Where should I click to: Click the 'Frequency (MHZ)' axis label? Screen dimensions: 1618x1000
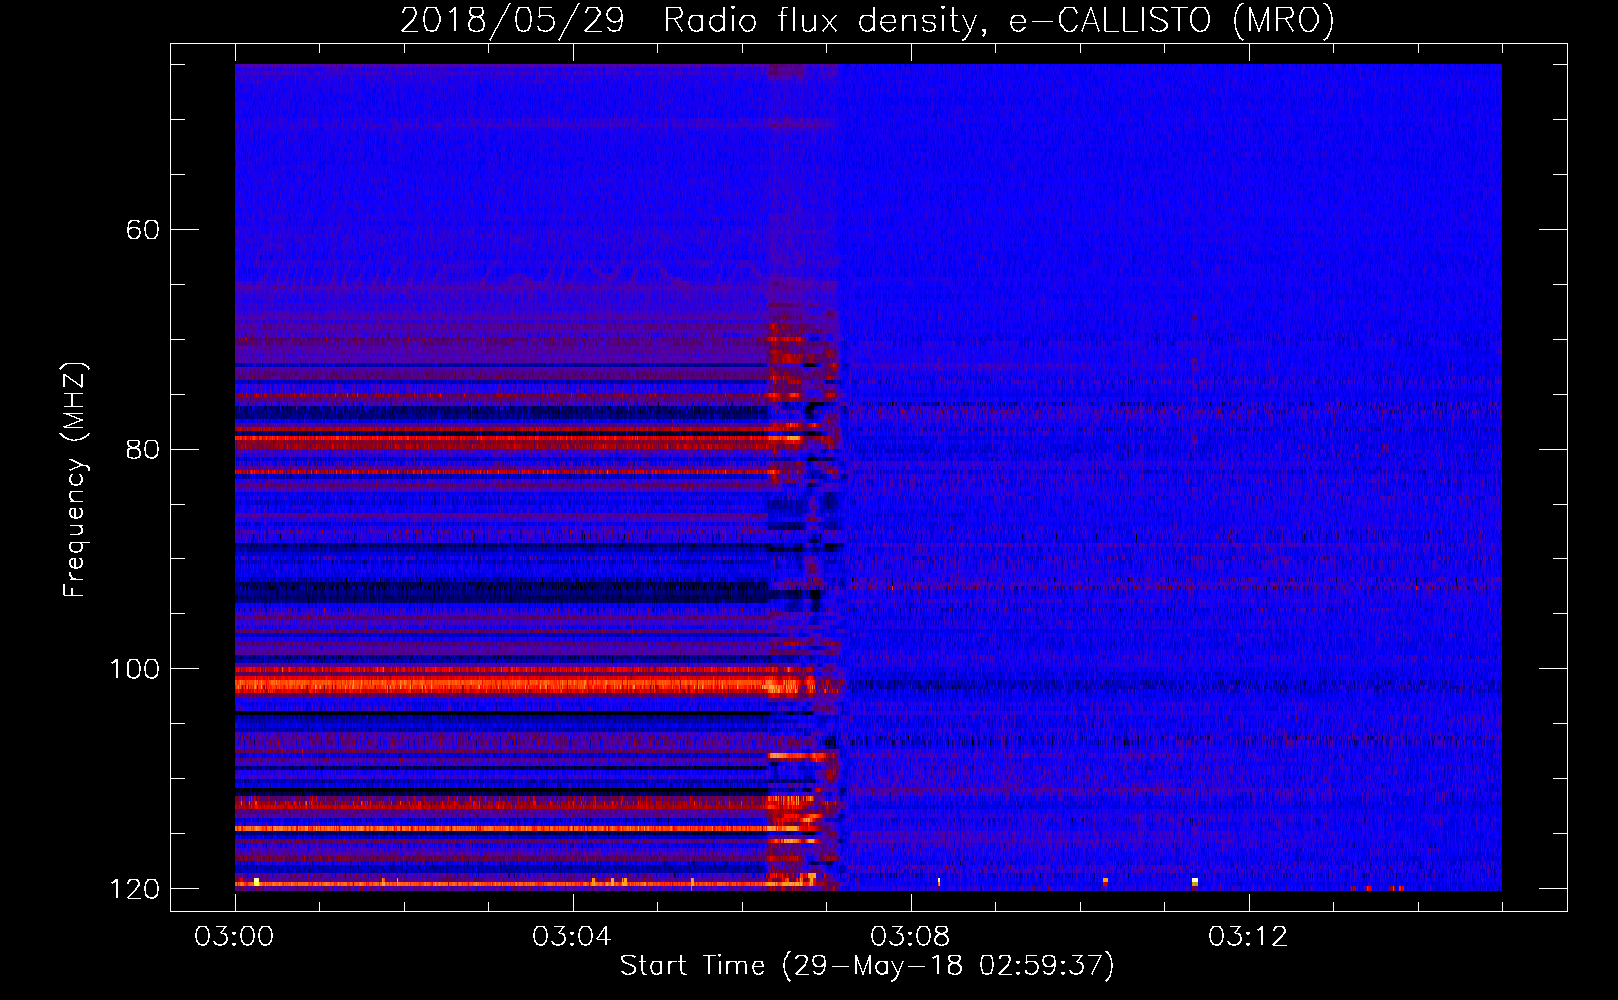(75, 480)
